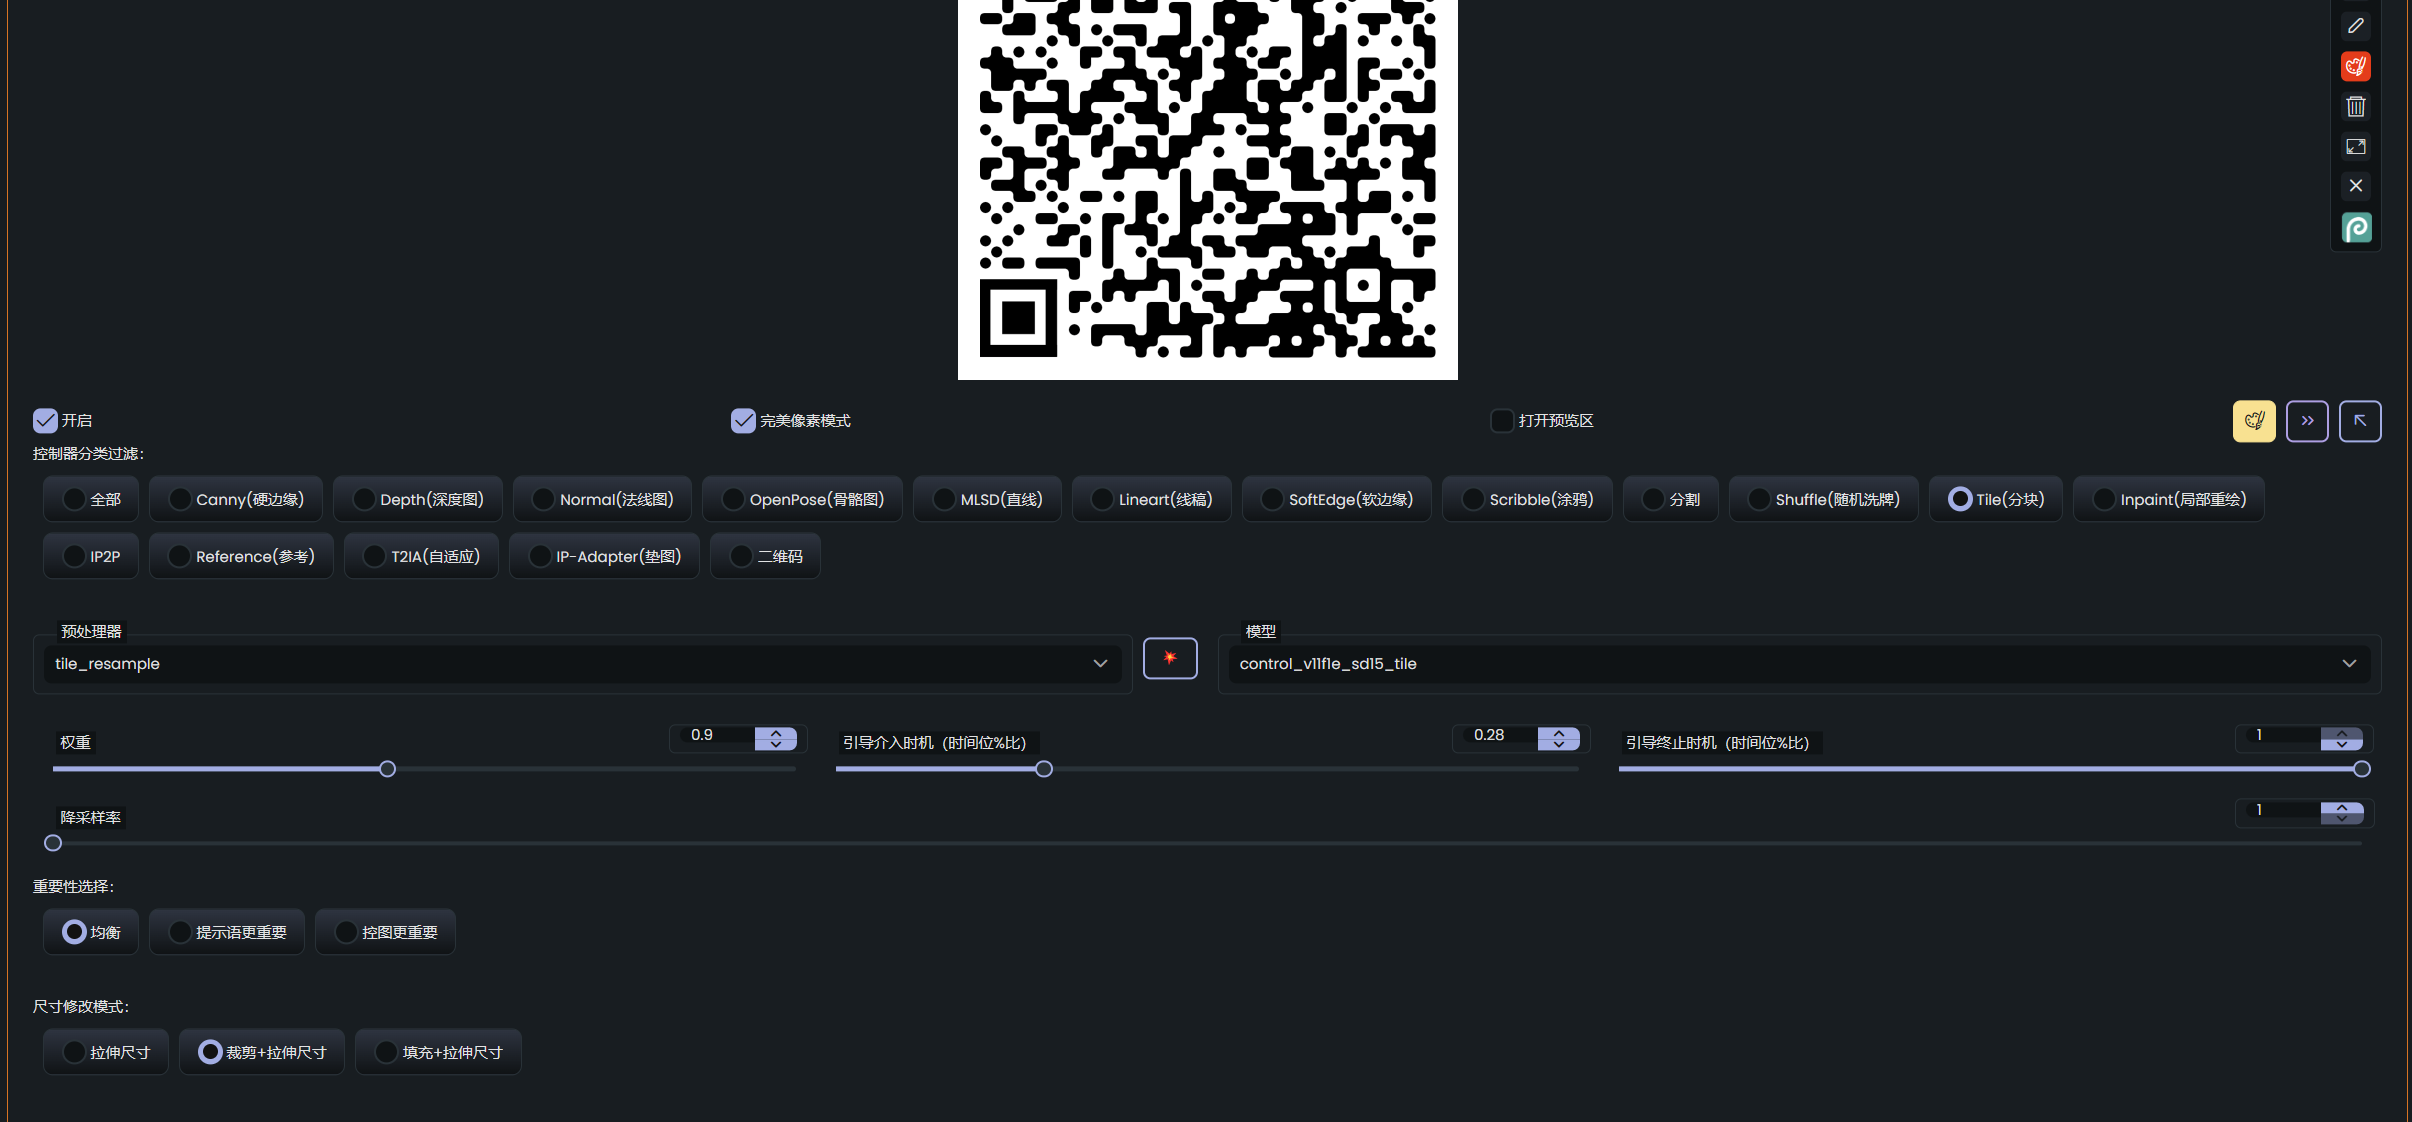Select the 二维码 filter
This screenshot has height=1122, width=2412.
point(765,556)
